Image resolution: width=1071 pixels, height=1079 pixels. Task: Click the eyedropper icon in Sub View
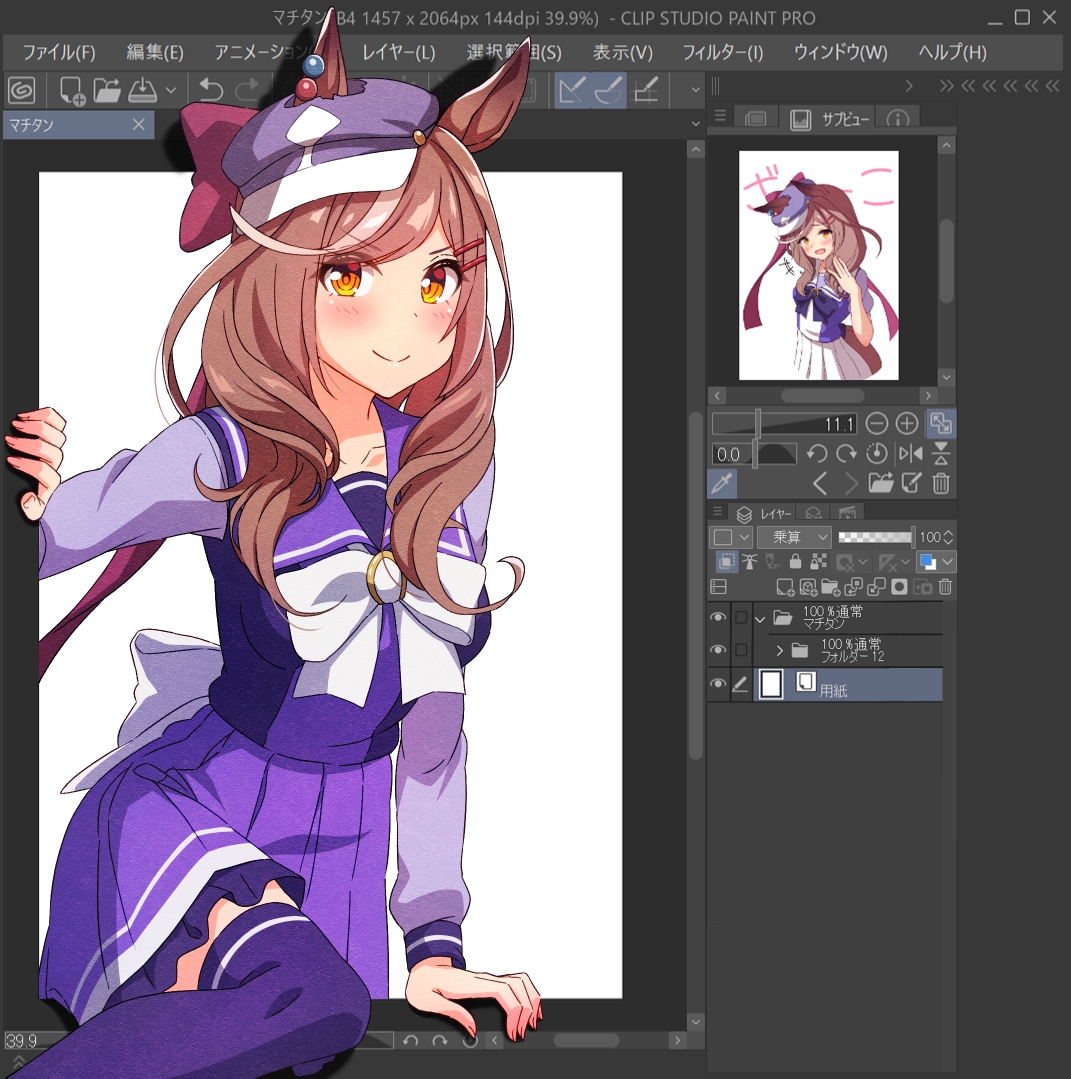click(x=721, y=484)
